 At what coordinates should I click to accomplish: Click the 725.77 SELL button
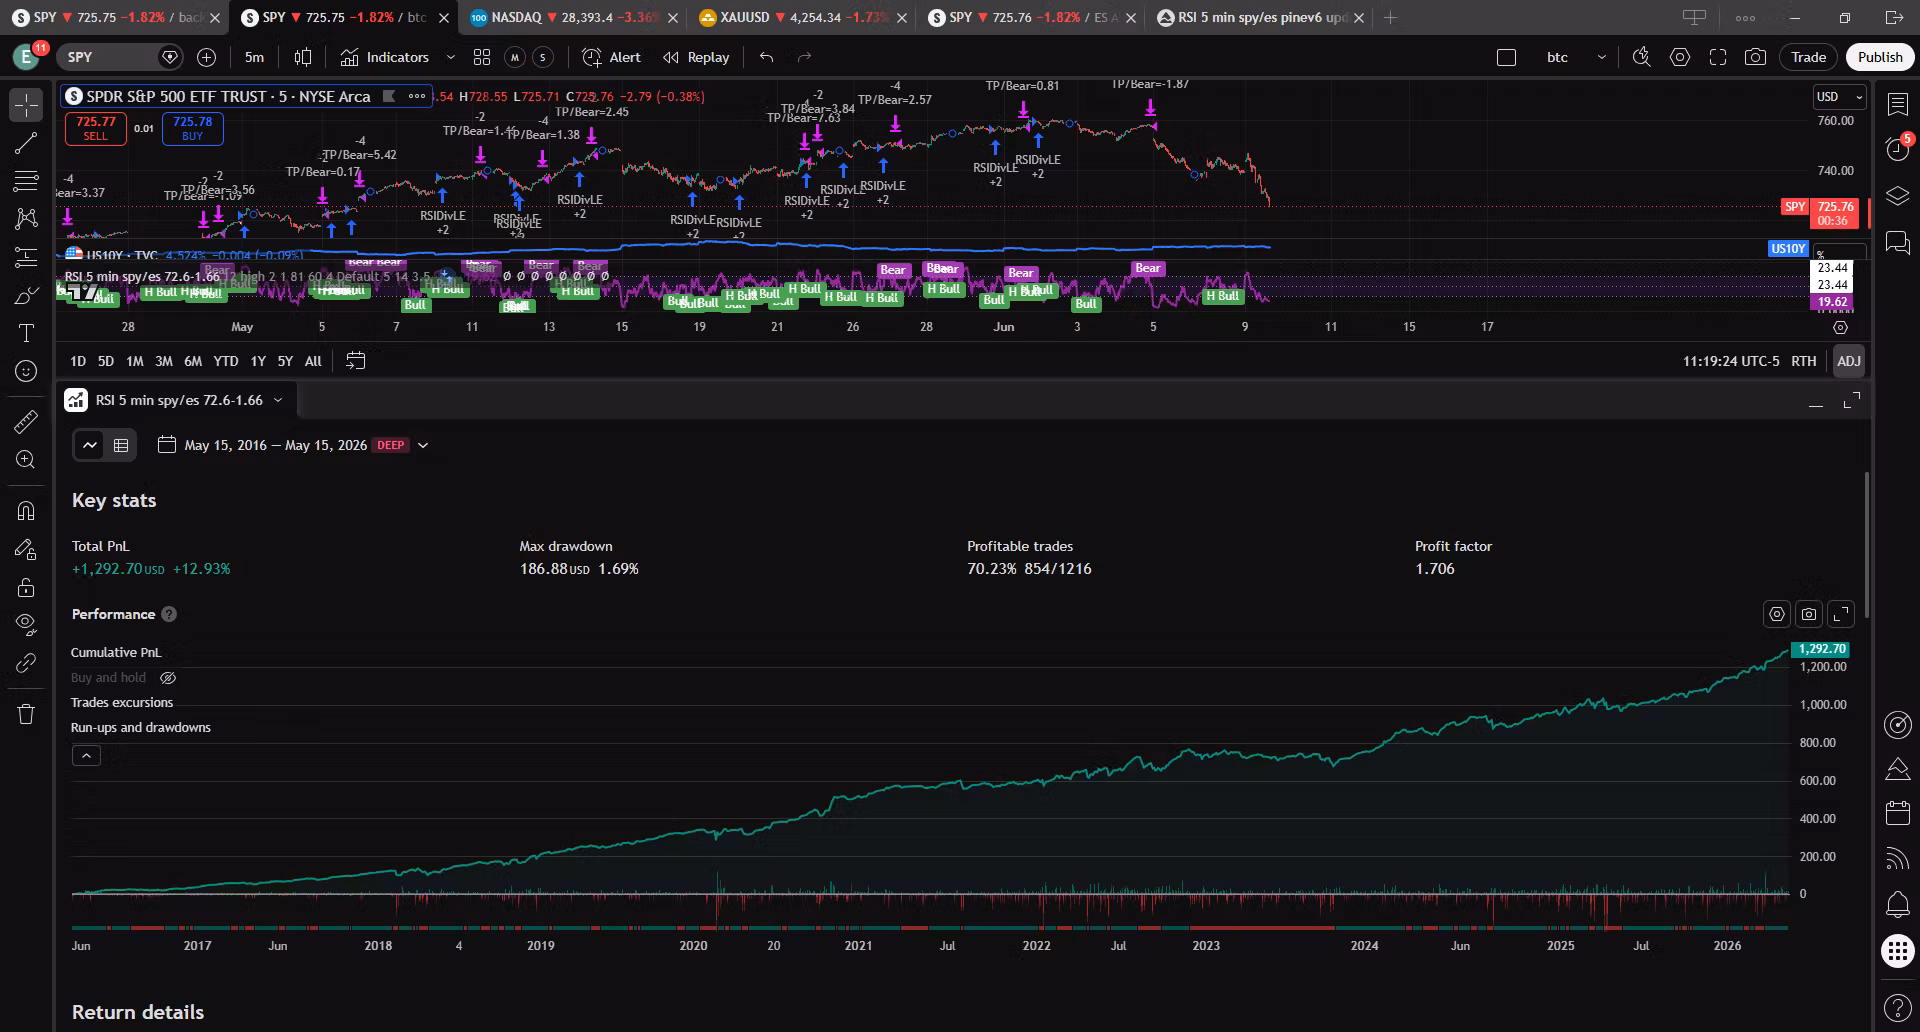pos(96,128)
